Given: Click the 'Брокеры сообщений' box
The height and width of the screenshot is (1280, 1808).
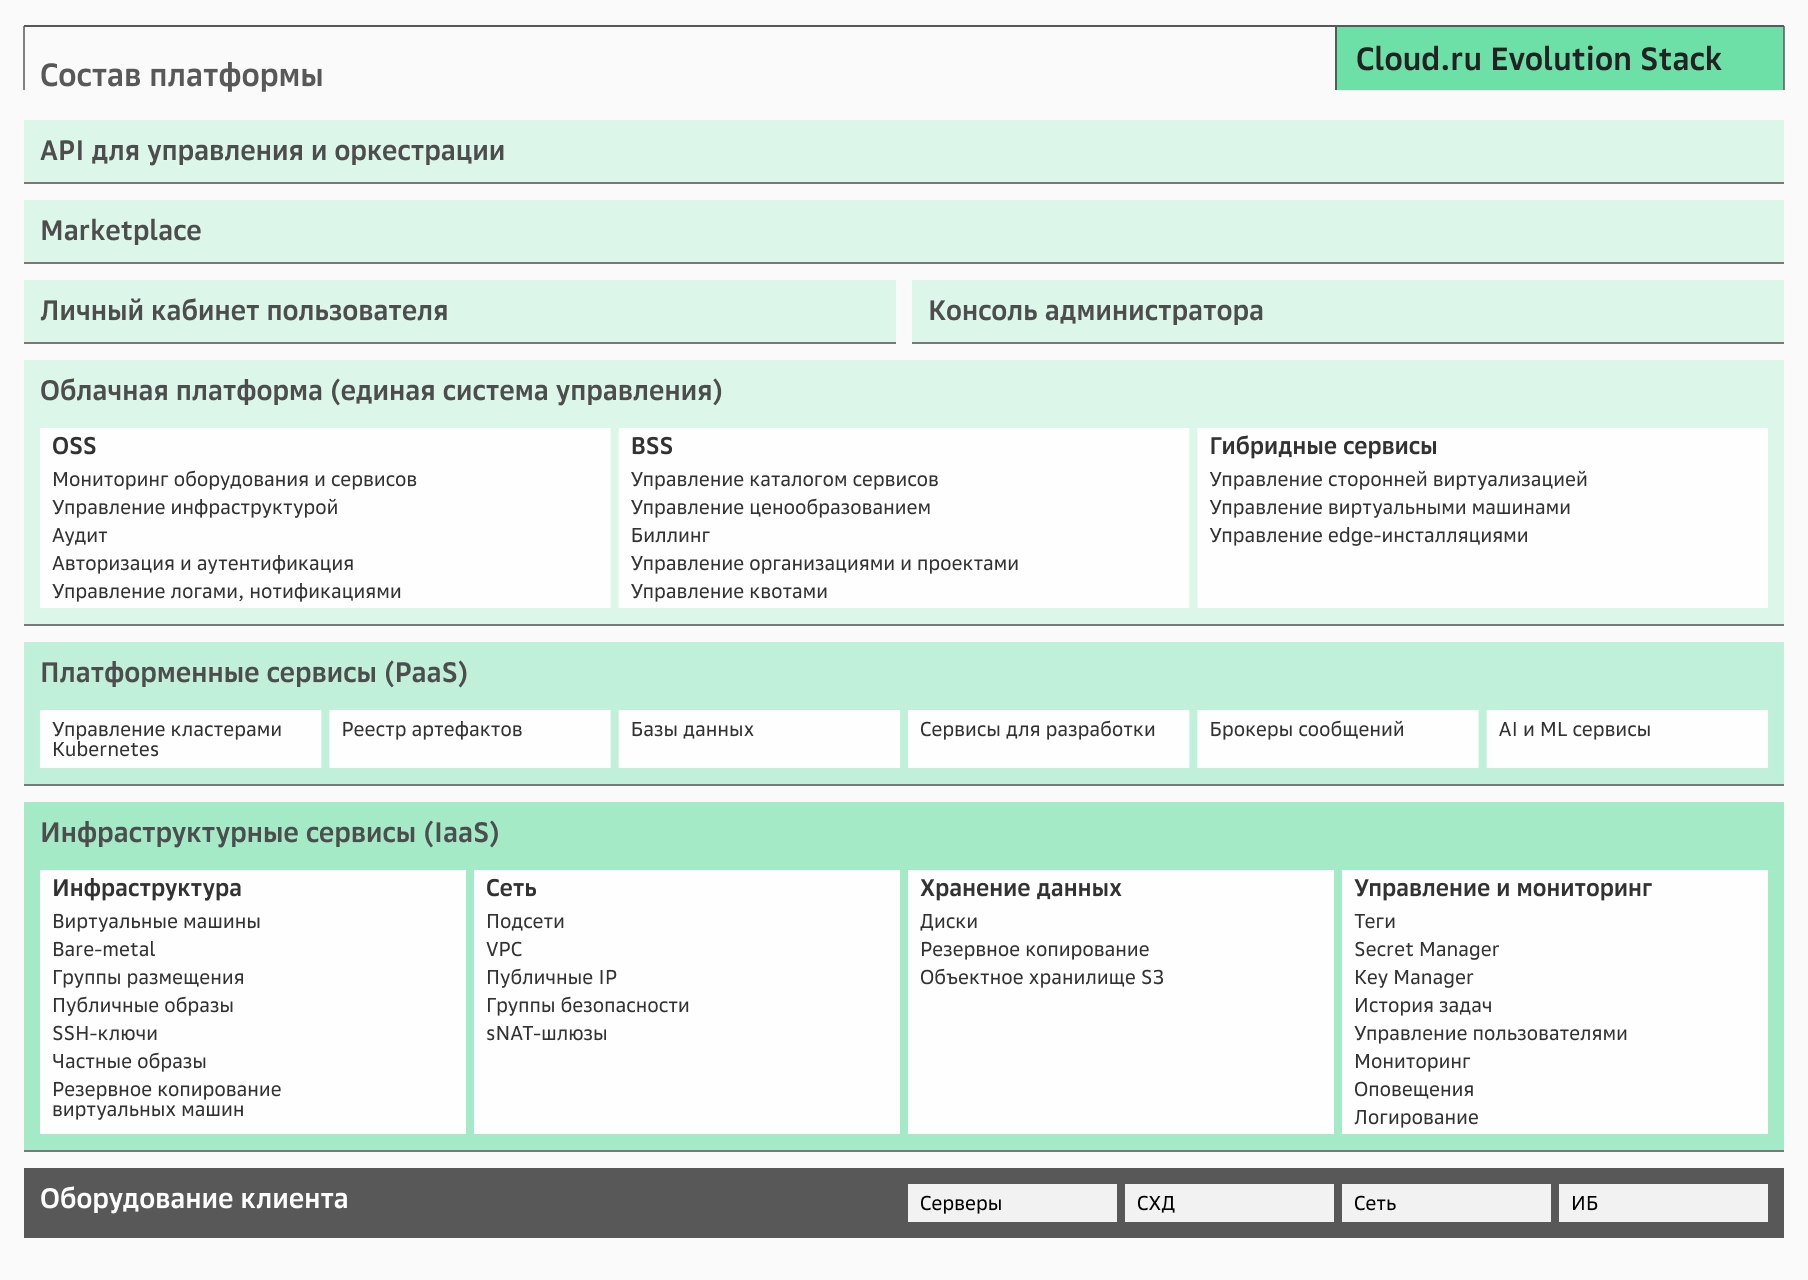Looking at the screenshot, I should (1338, 739).
